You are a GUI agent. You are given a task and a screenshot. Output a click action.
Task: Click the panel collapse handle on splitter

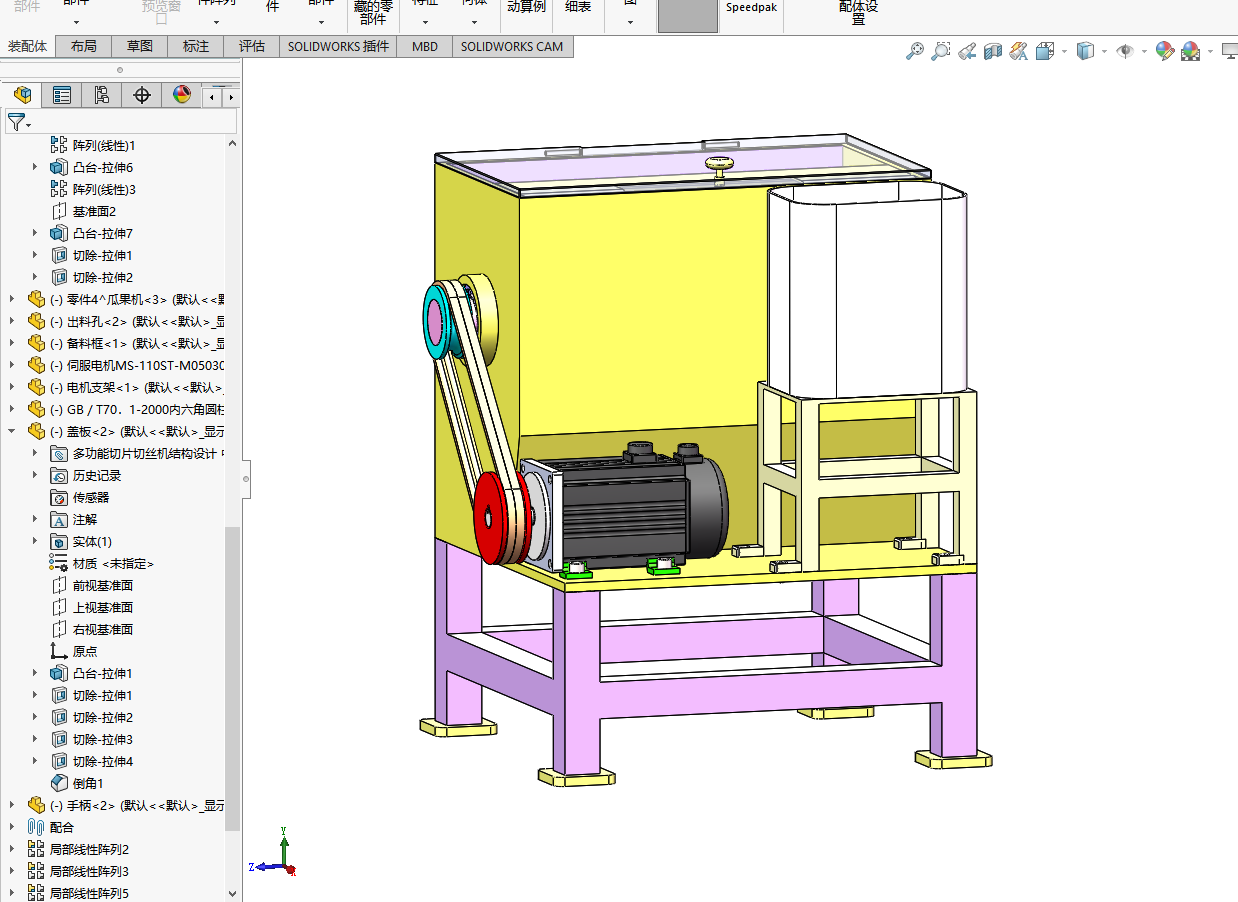point(247,480)
